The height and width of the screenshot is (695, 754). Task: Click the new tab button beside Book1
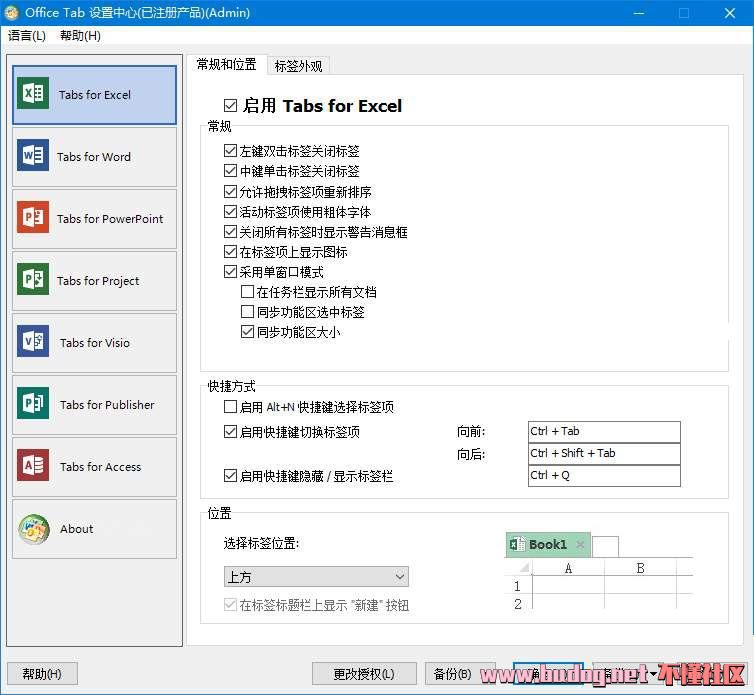[605, 547]
